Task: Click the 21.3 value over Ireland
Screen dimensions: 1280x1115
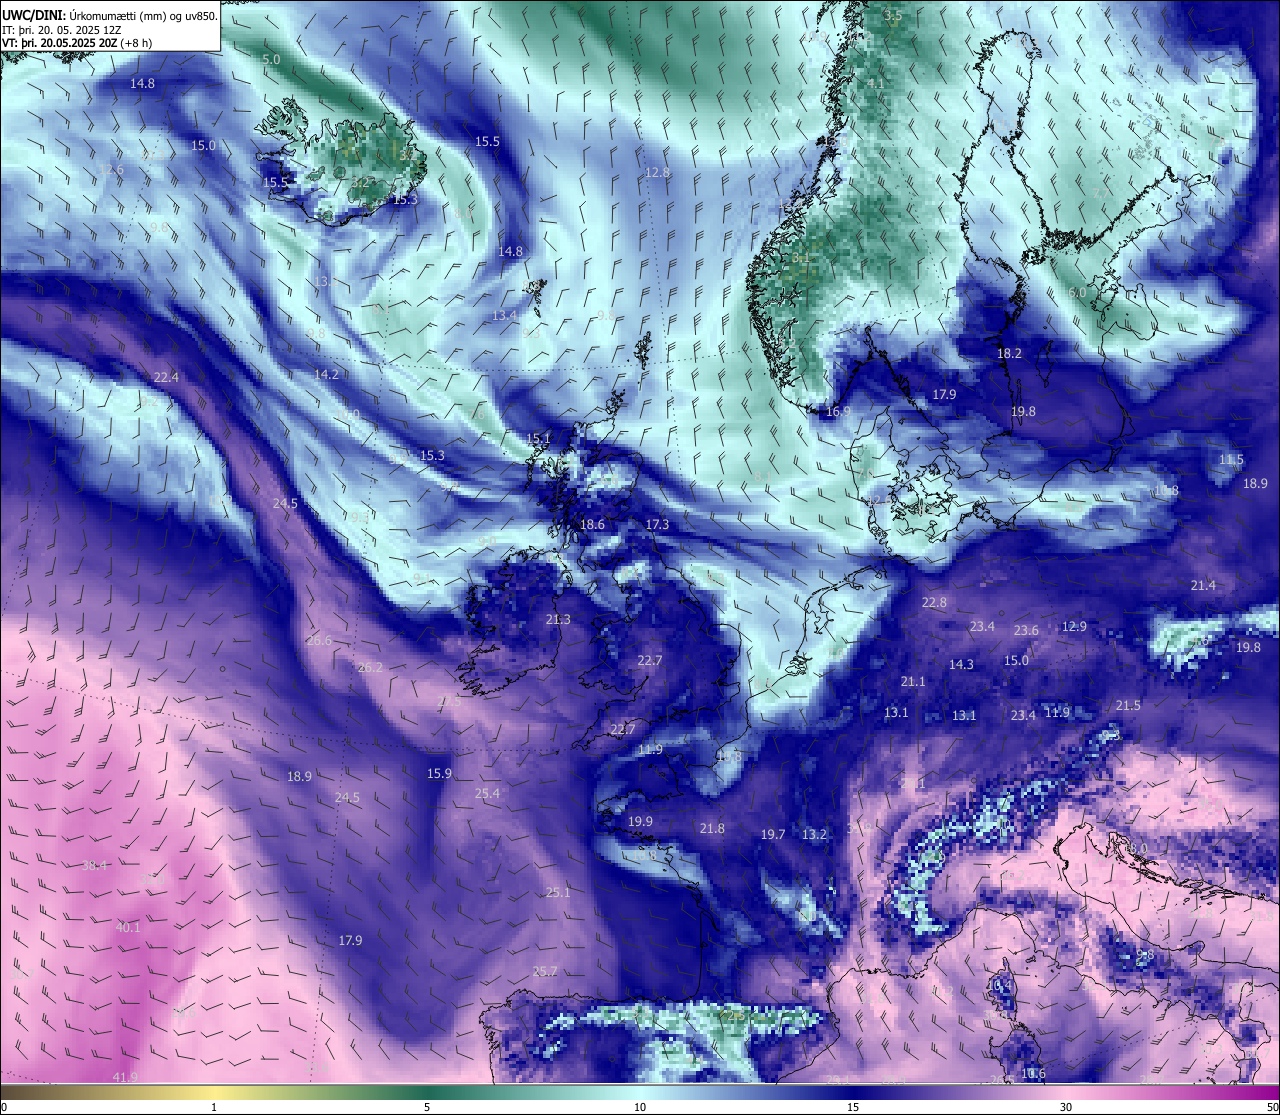Action: point(558,619)
